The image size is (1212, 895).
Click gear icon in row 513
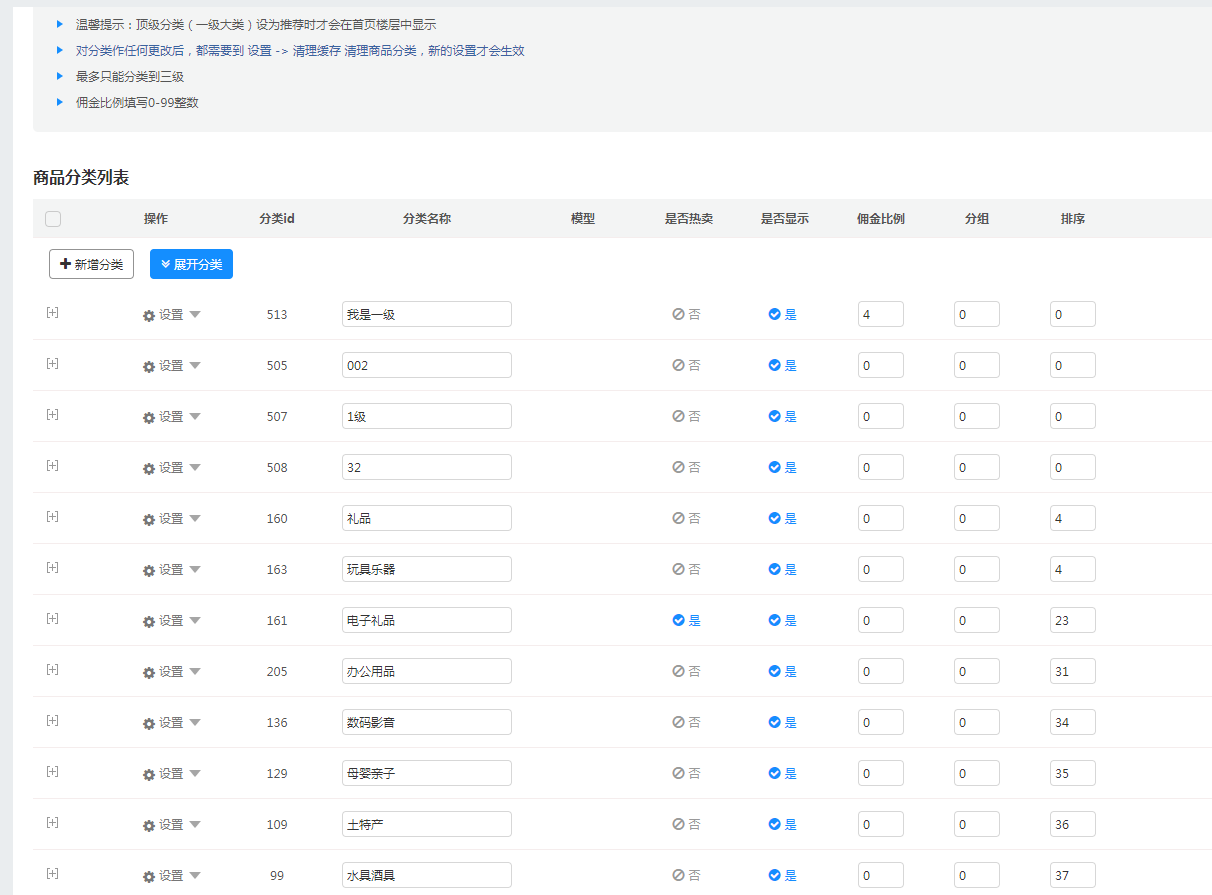pos(149,315)
